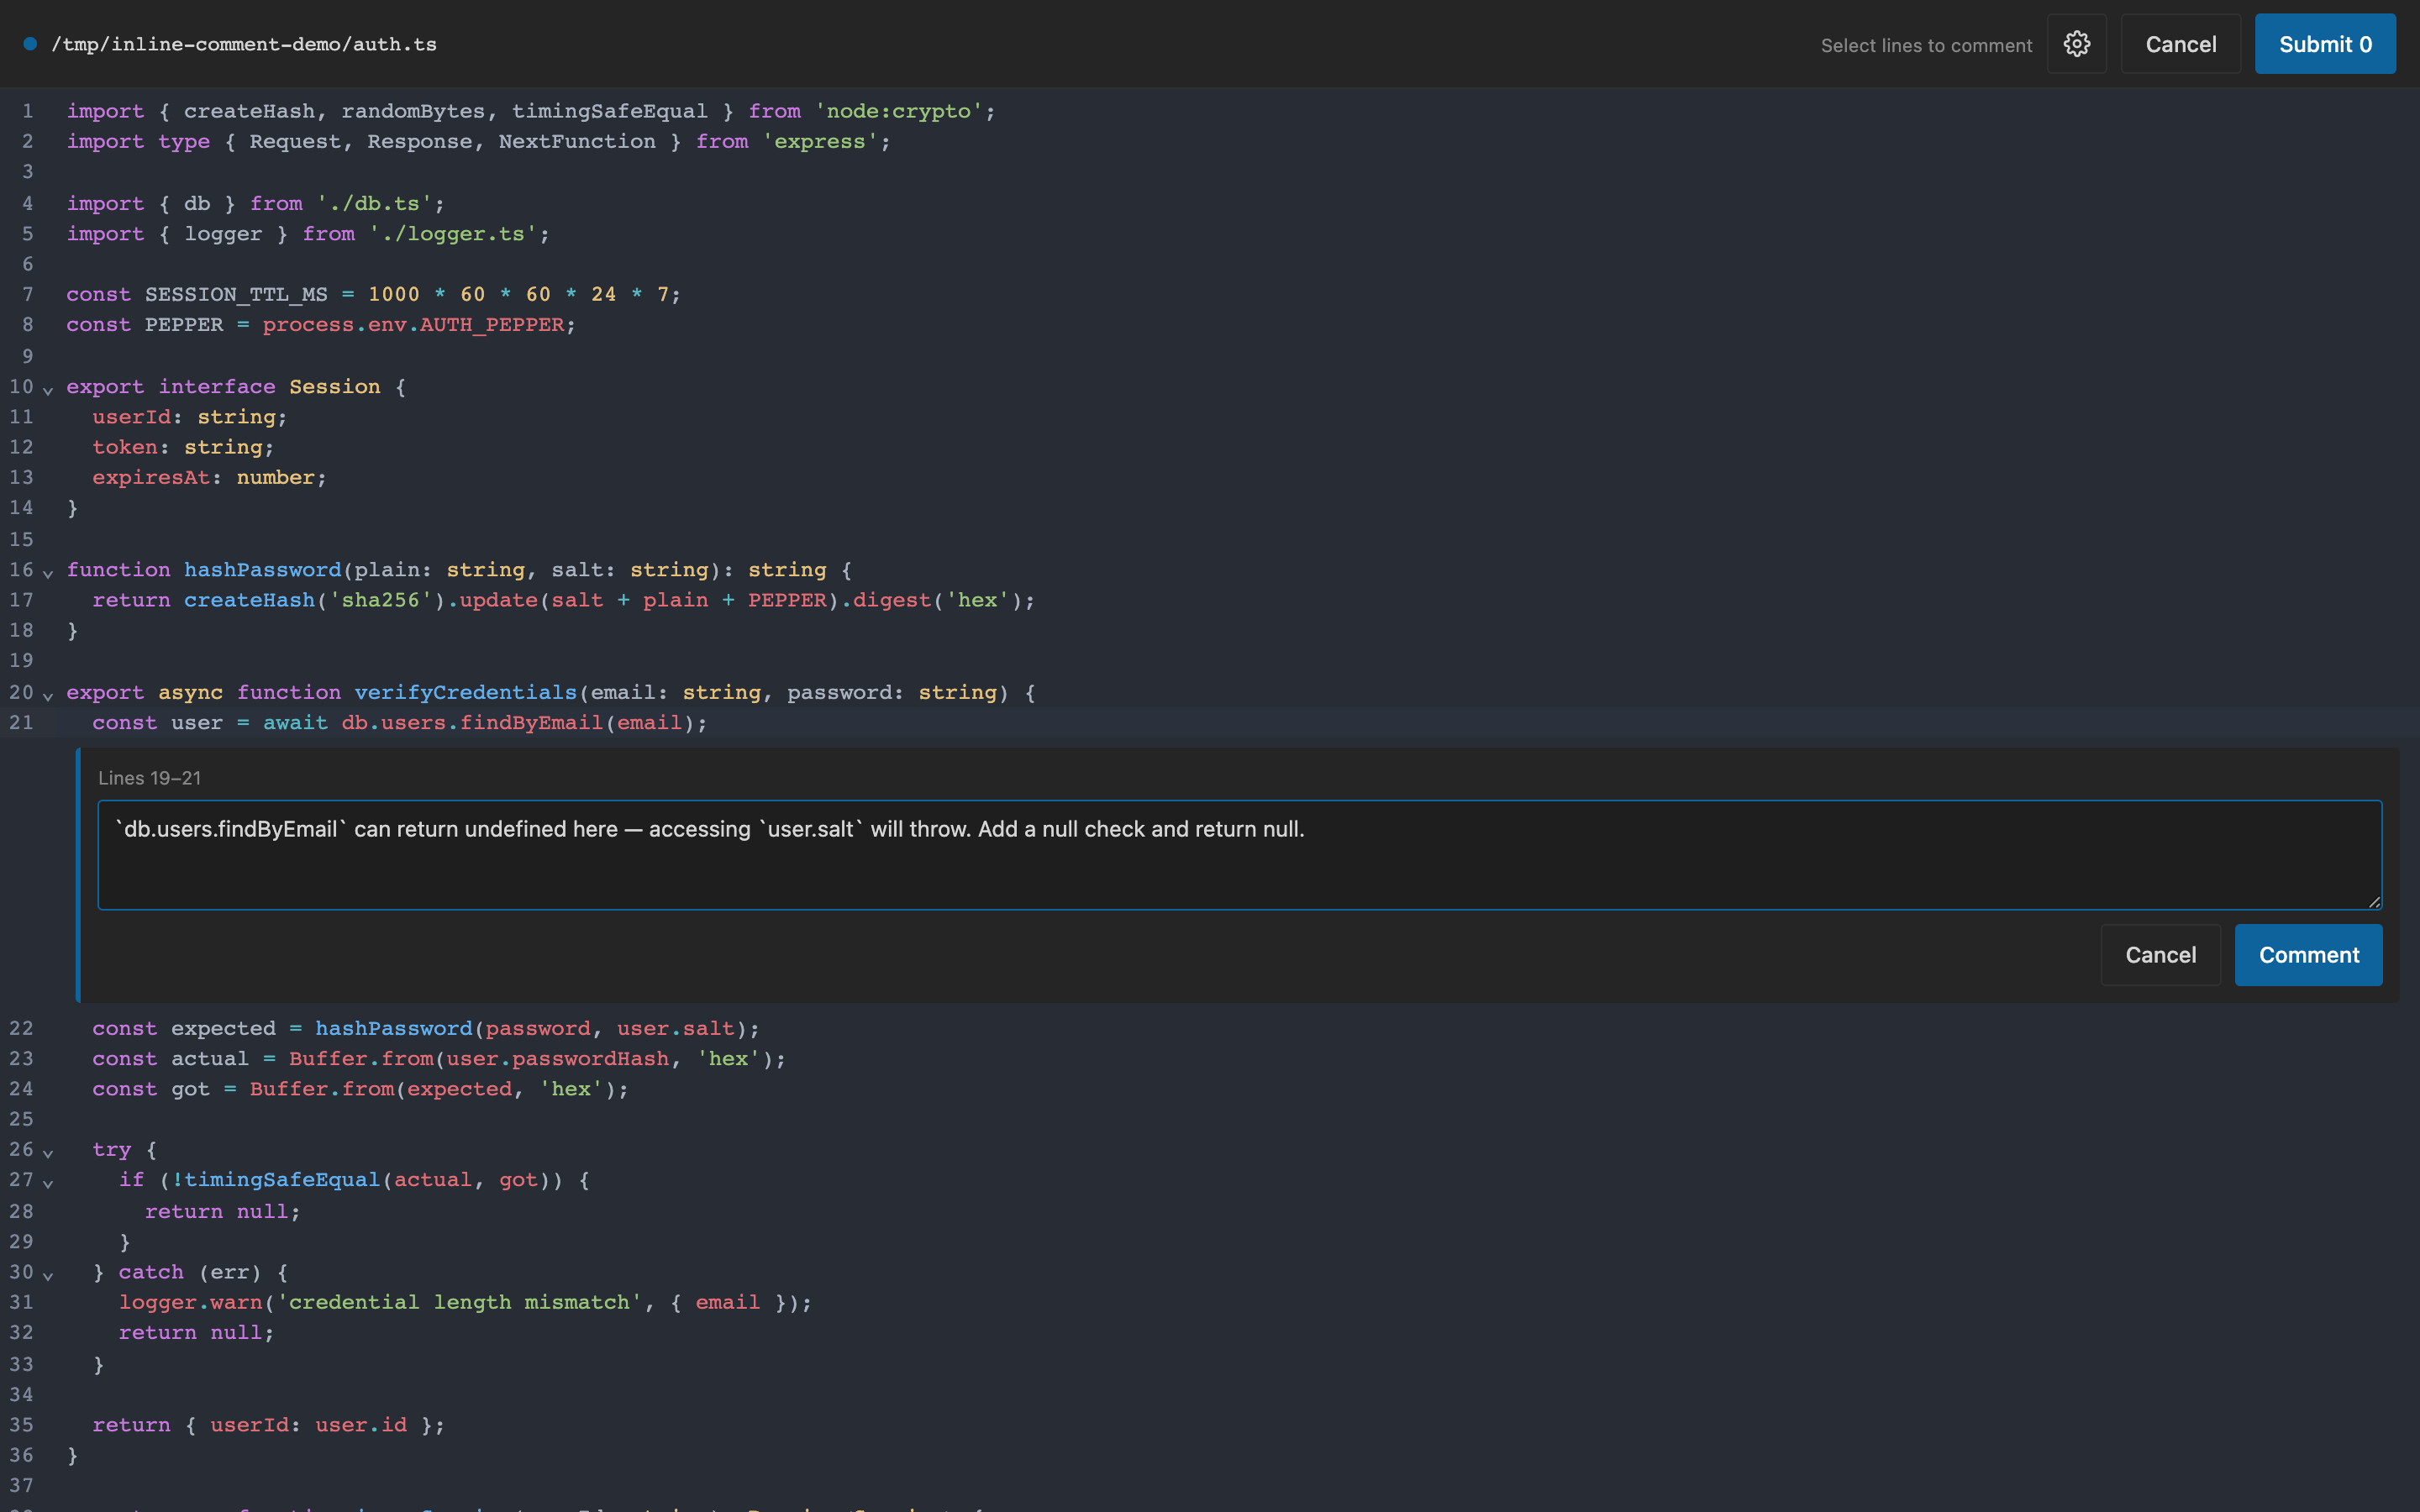Cancel the review in the top bar
2420x1512 pixels.
[2180, 44]
